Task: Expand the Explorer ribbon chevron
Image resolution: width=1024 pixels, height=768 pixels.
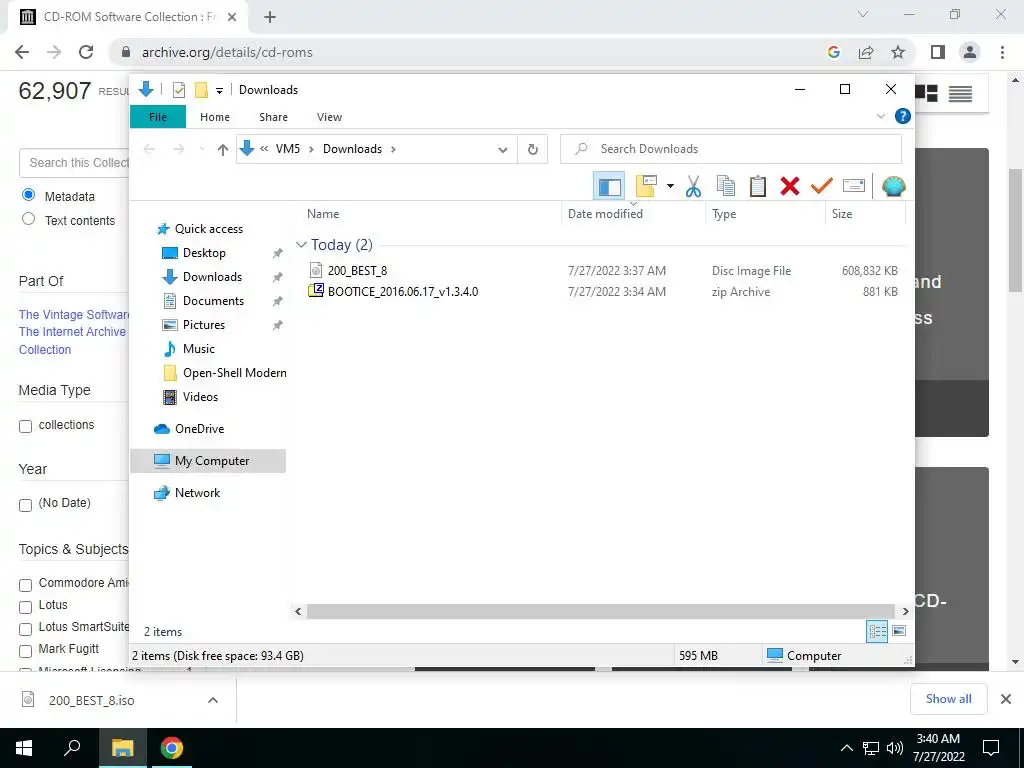Action: point(880,116)
